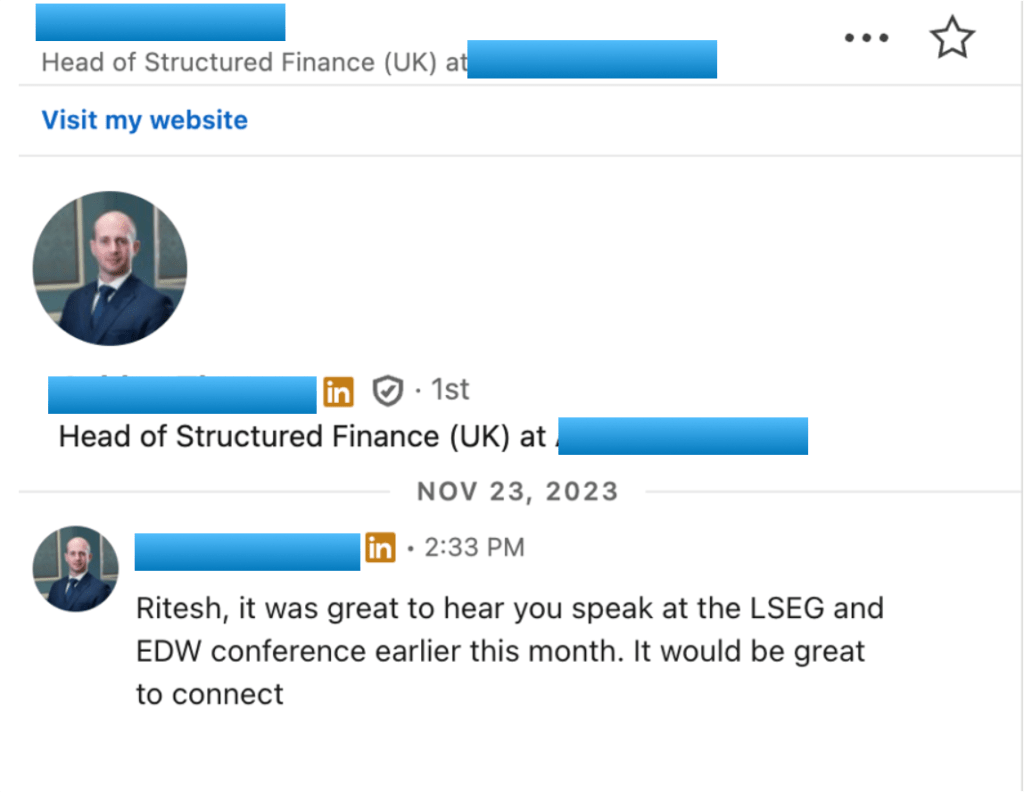The height and width of the screenshot is (792, 1024).
Task: Click the words 'to connect' ending the message
Action: (x=210, y=694)
